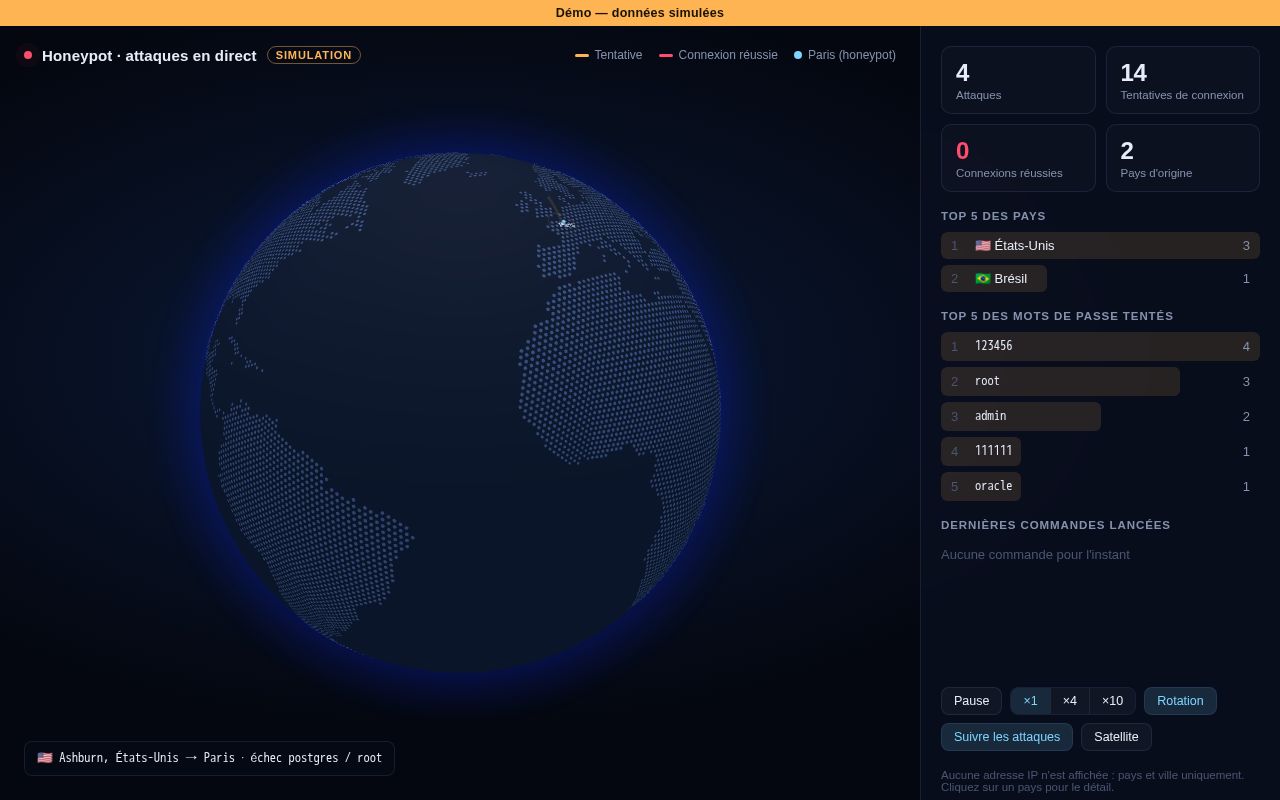This screenshot has height=800, width=1280.
Task: Click Aucune commande pour l'instant text
Action: (1035, 555)
